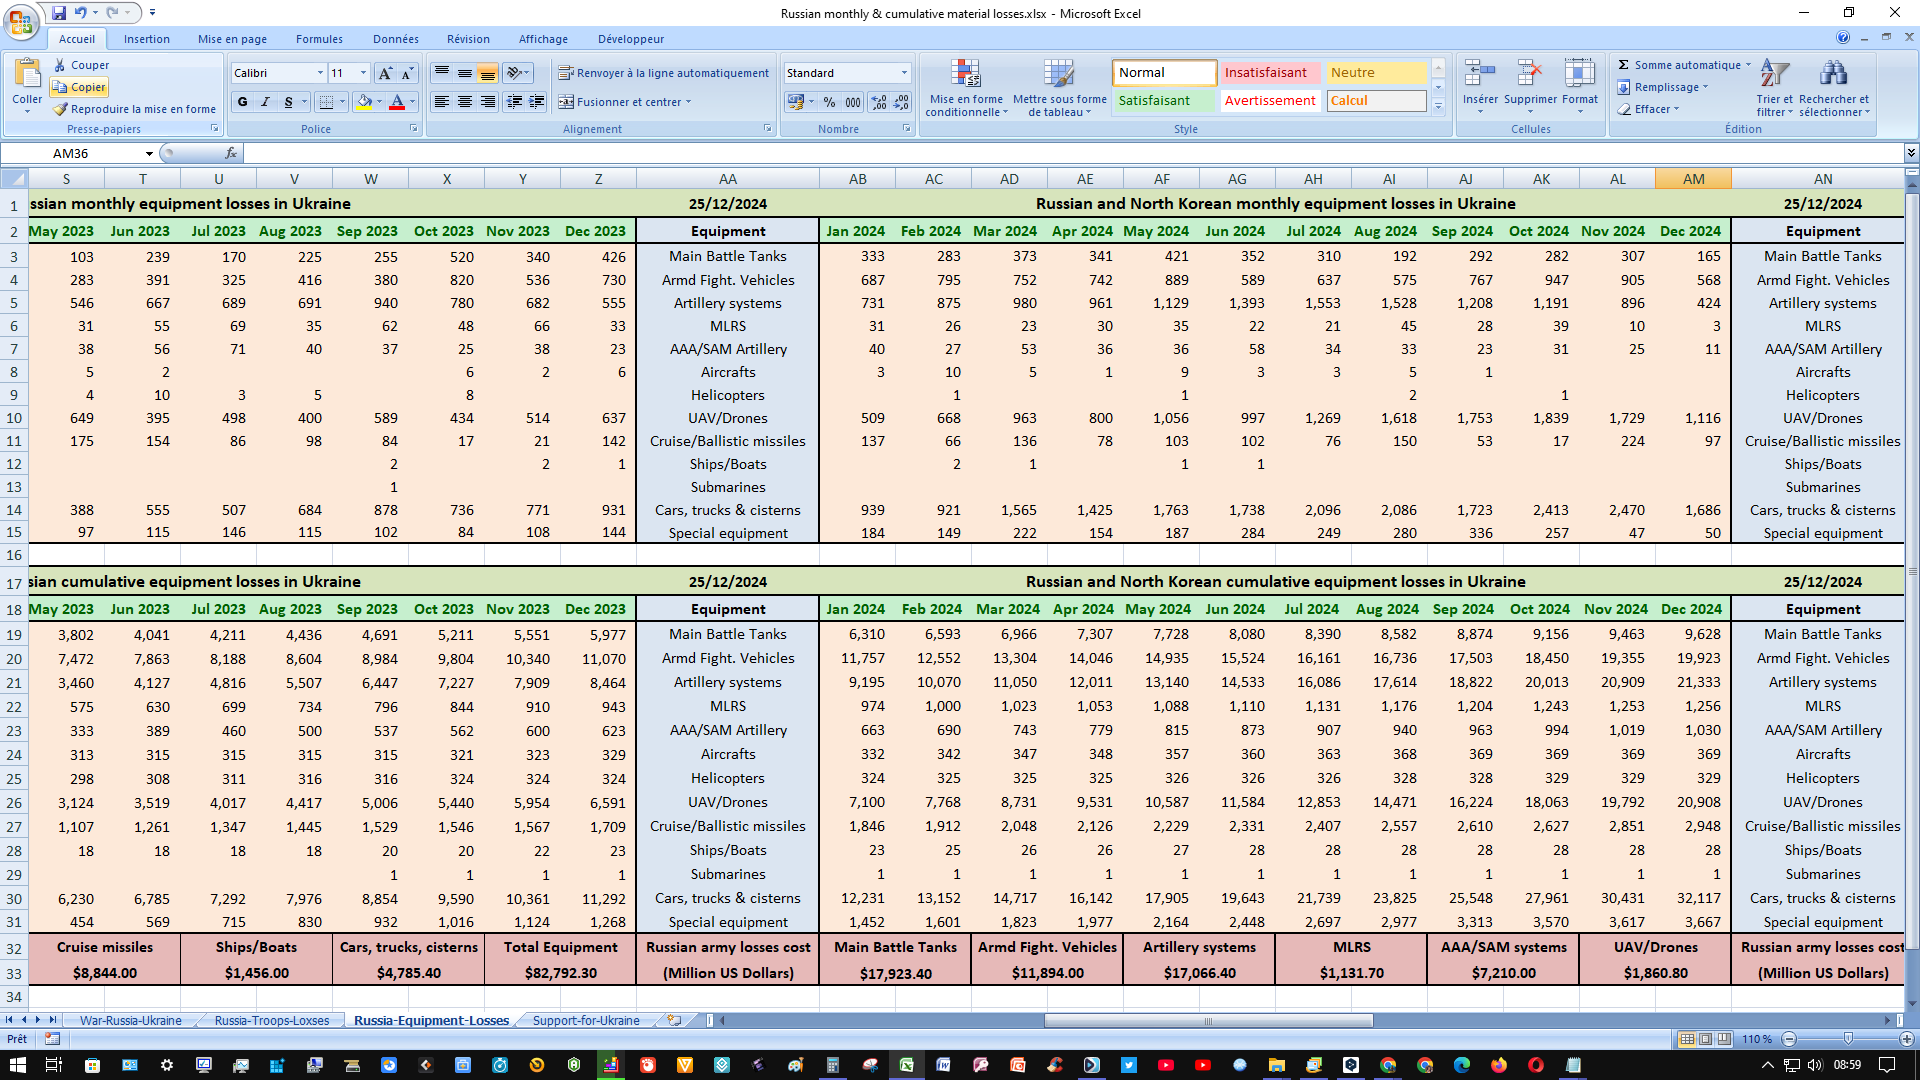Expand Somme automatique dropdown arrow
The width and height of the screenshot is (1920, 1080).
1748,65
